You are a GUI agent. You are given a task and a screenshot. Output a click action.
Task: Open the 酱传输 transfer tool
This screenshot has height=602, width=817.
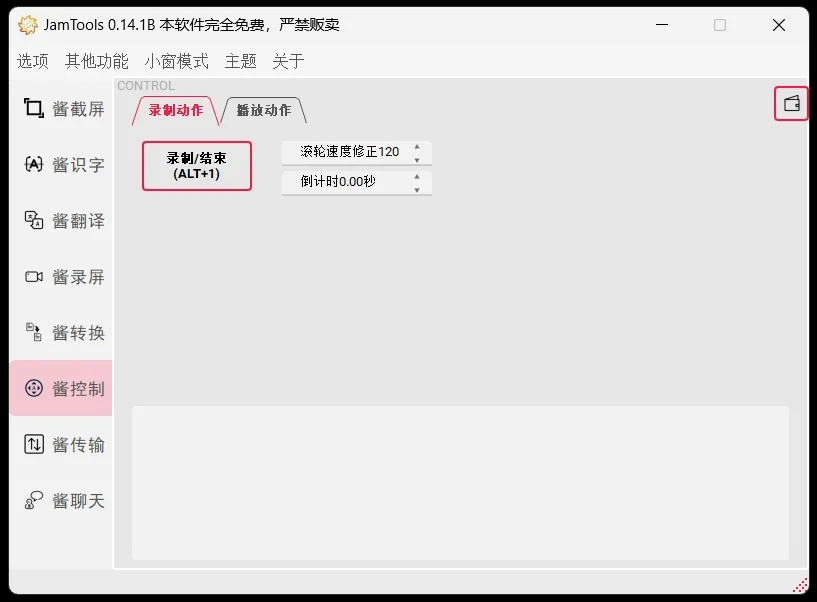pos(61,445)
